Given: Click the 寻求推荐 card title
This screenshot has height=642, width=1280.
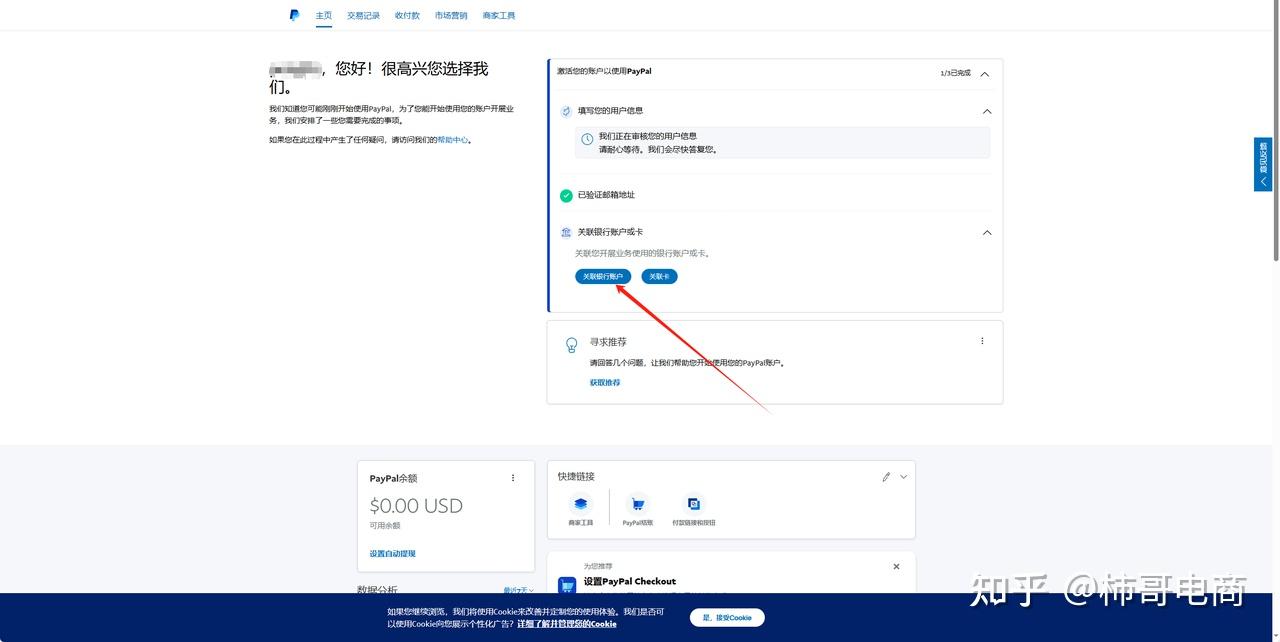Looking at the screenshot, I should click(608, 342).
